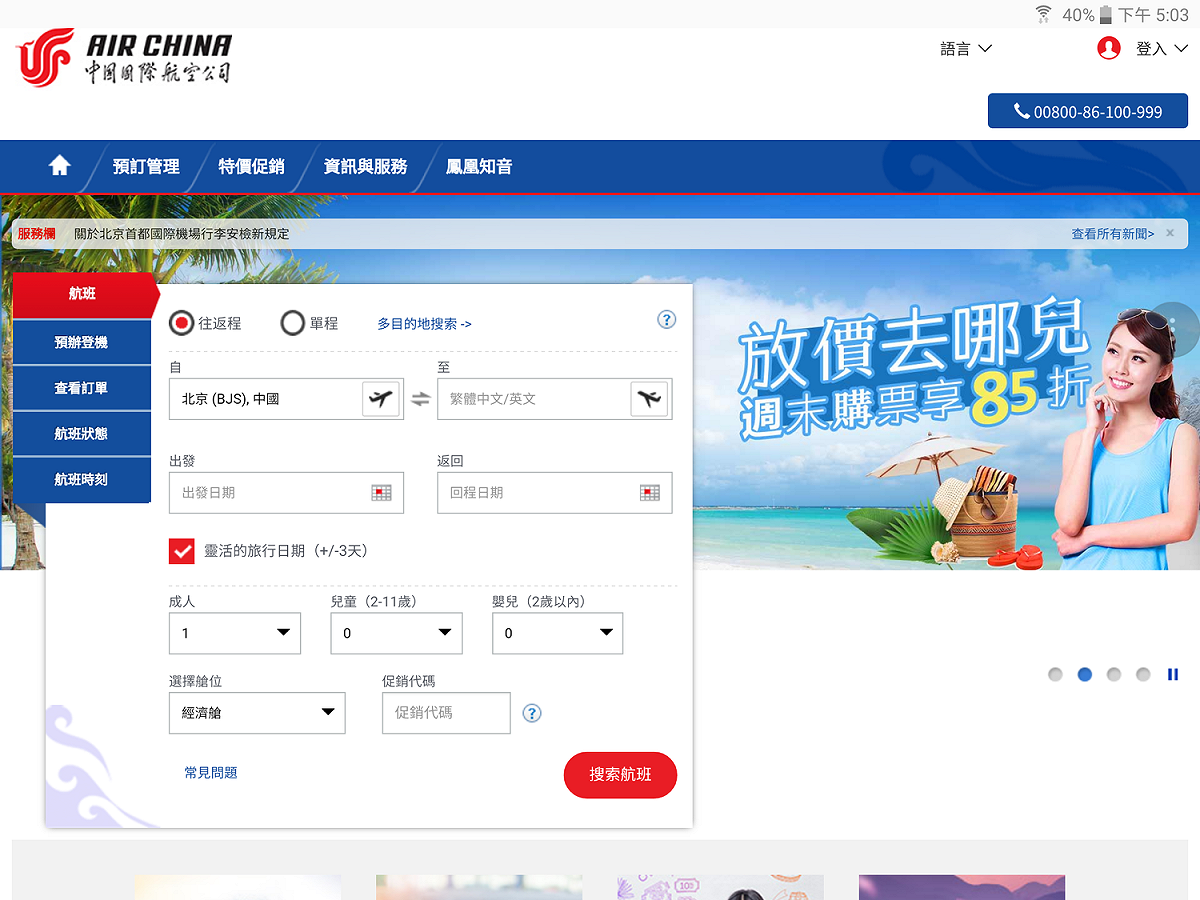Open news about 北京首都國際機場行李安檢新規定

point(182,233)
